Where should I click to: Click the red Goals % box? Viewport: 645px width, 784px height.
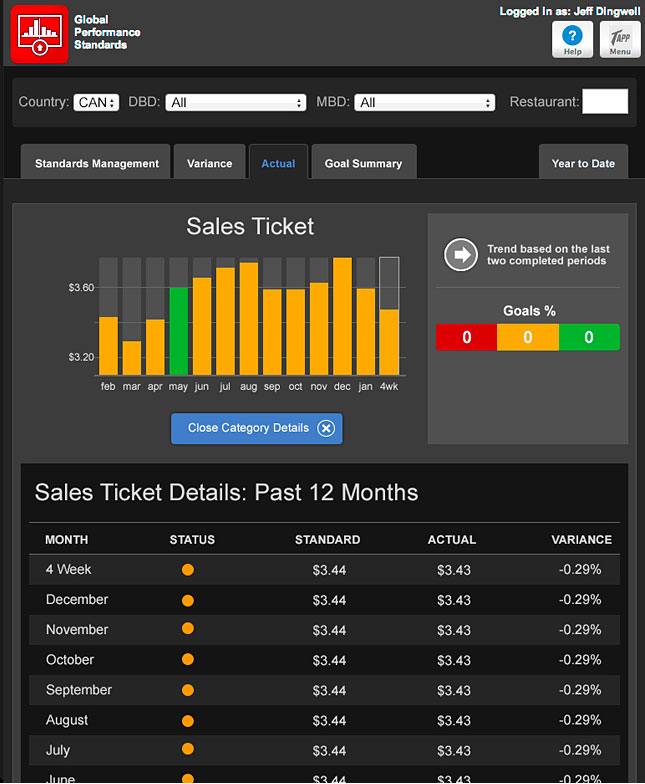(466, 338)
